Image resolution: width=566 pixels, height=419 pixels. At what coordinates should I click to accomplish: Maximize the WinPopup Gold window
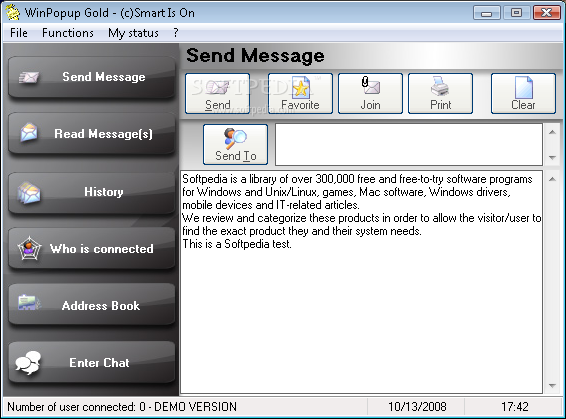coord(517,13)
